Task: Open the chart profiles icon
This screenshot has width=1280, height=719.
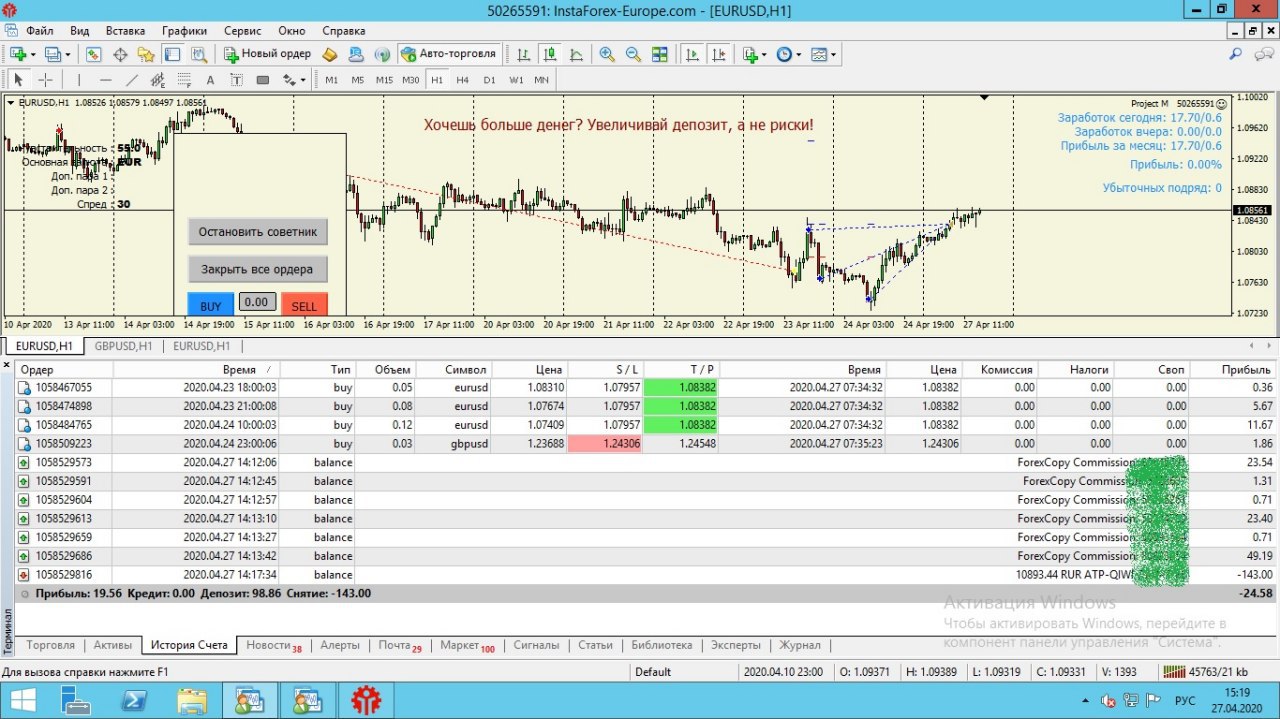Action: 53,54
